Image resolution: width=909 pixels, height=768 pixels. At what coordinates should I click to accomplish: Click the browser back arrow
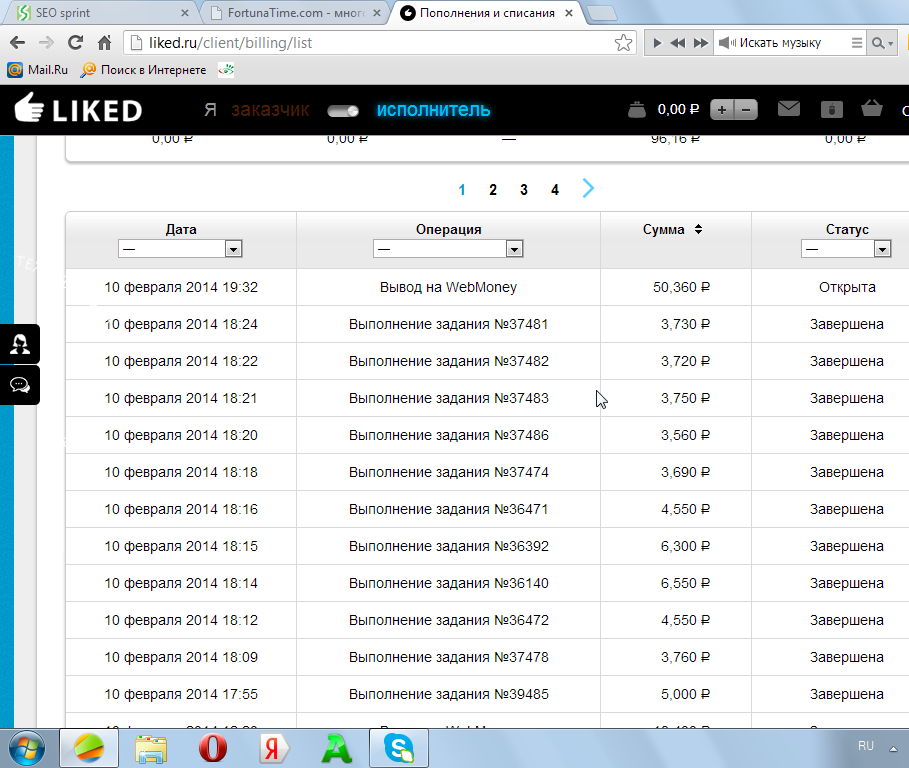[18, 42]
